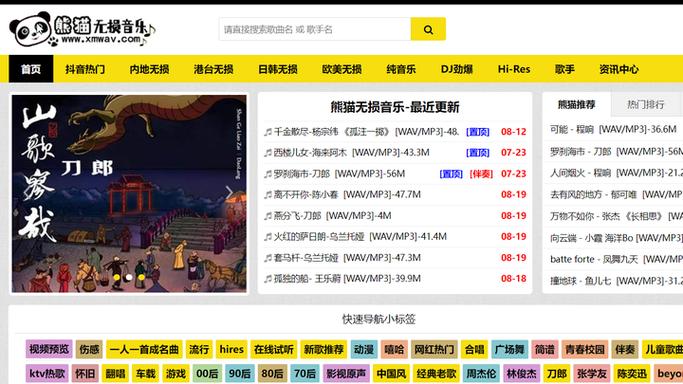The width and height of the screenshot is (683, 384).
Task: Click the yellow search magnifier button
Action: click(428, 29)
